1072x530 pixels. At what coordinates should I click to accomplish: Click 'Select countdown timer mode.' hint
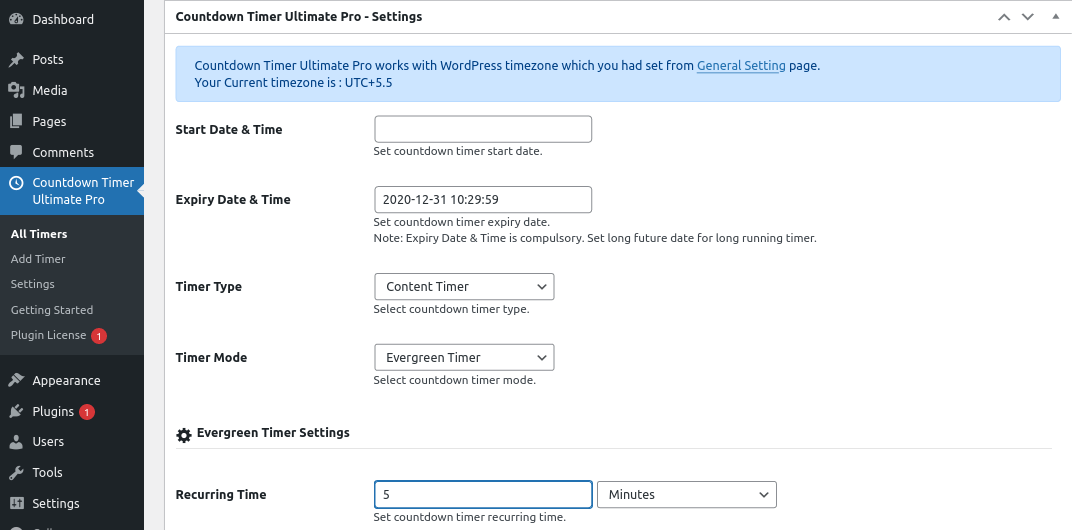[x=455, y=380]
